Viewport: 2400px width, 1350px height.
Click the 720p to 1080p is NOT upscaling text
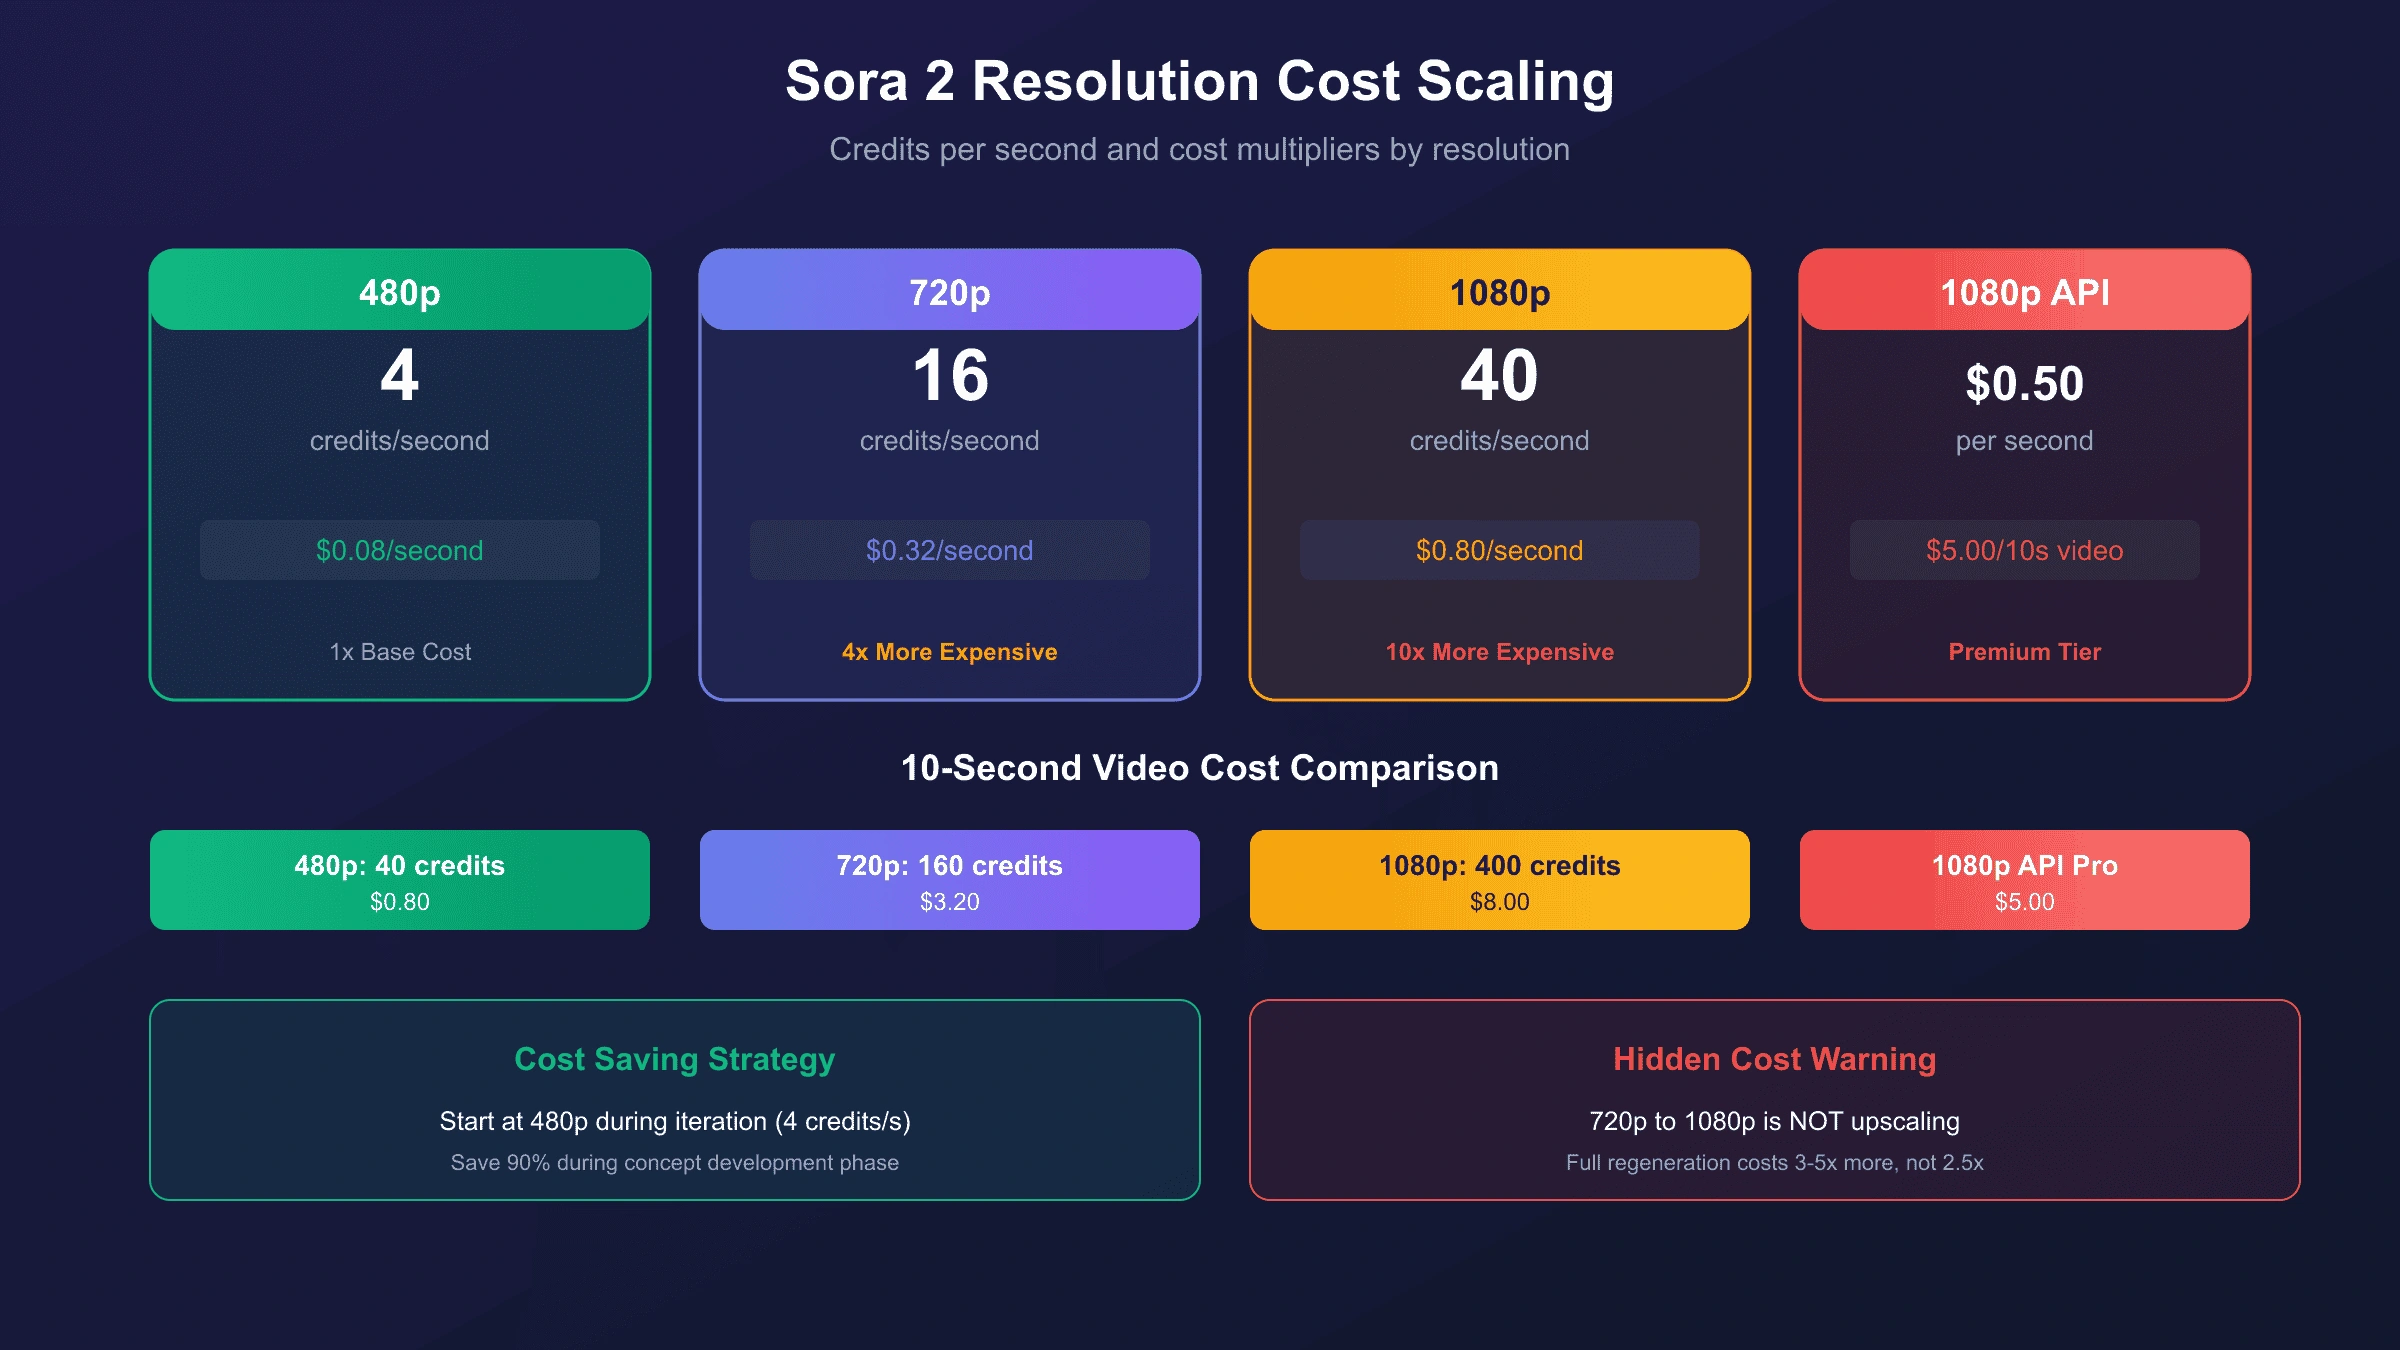1775,1122
